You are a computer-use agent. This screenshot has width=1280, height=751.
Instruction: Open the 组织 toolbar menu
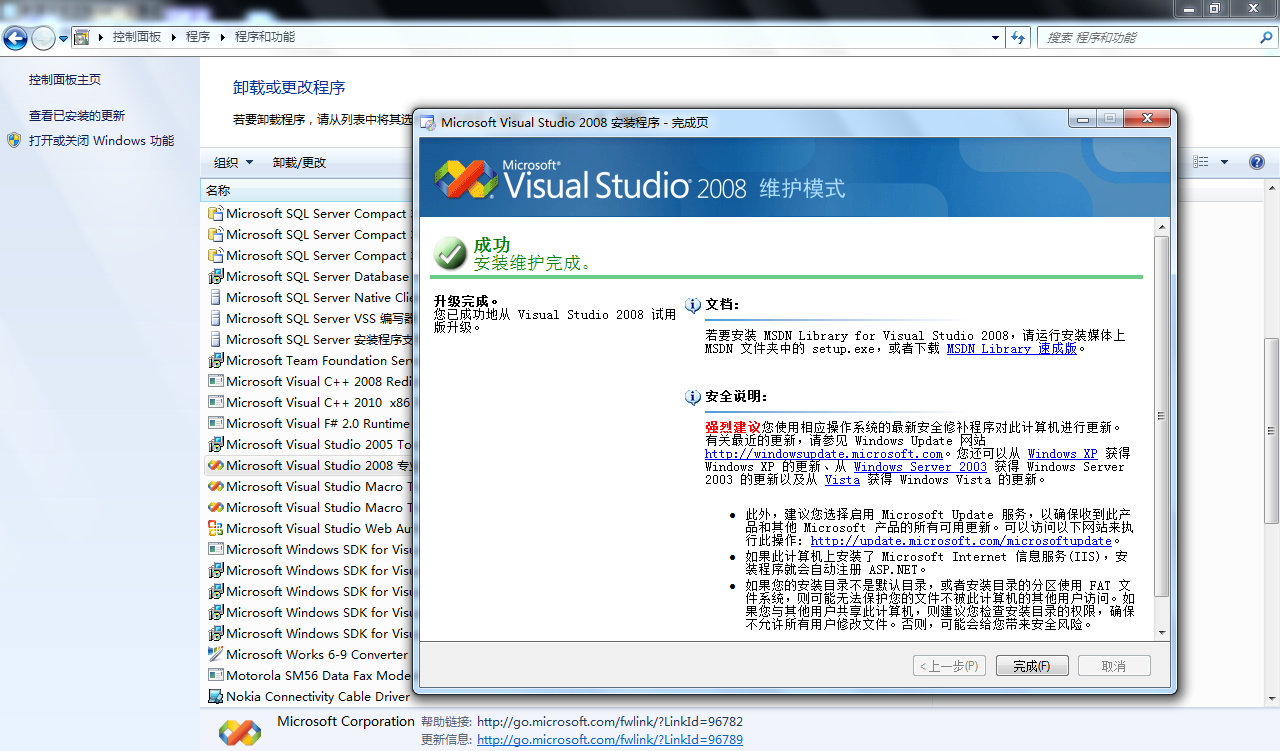click(233, 162)
